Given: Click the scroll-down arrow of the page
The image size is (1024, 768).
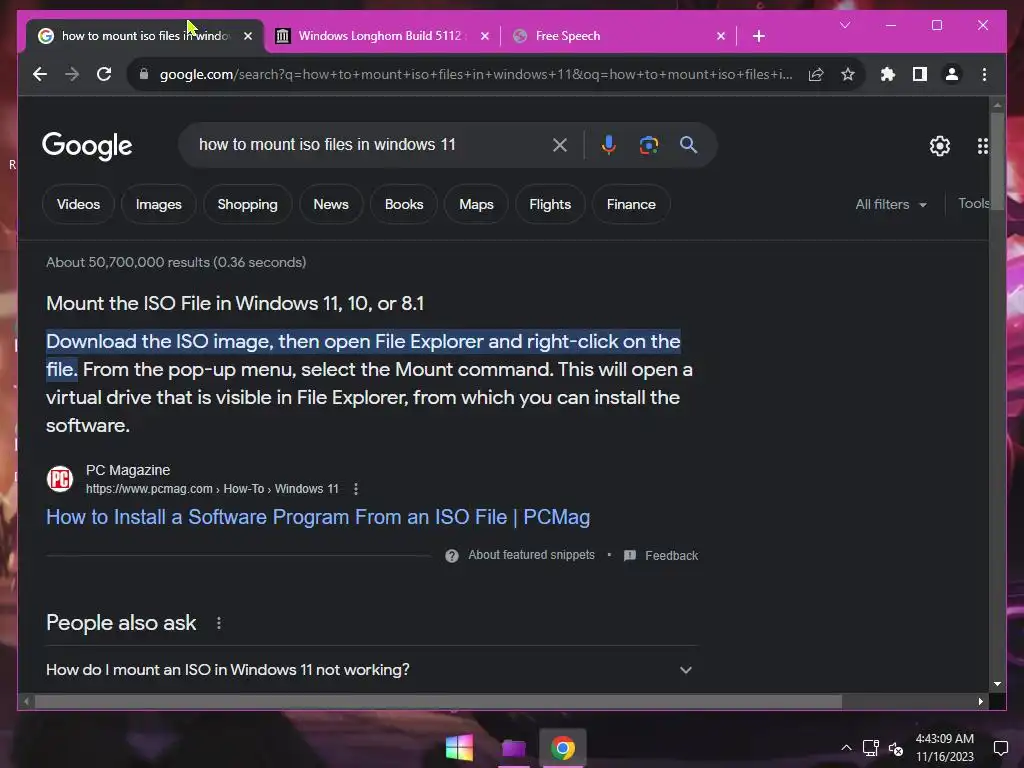Looking at the screenshot, I should (x=997, y=684).
